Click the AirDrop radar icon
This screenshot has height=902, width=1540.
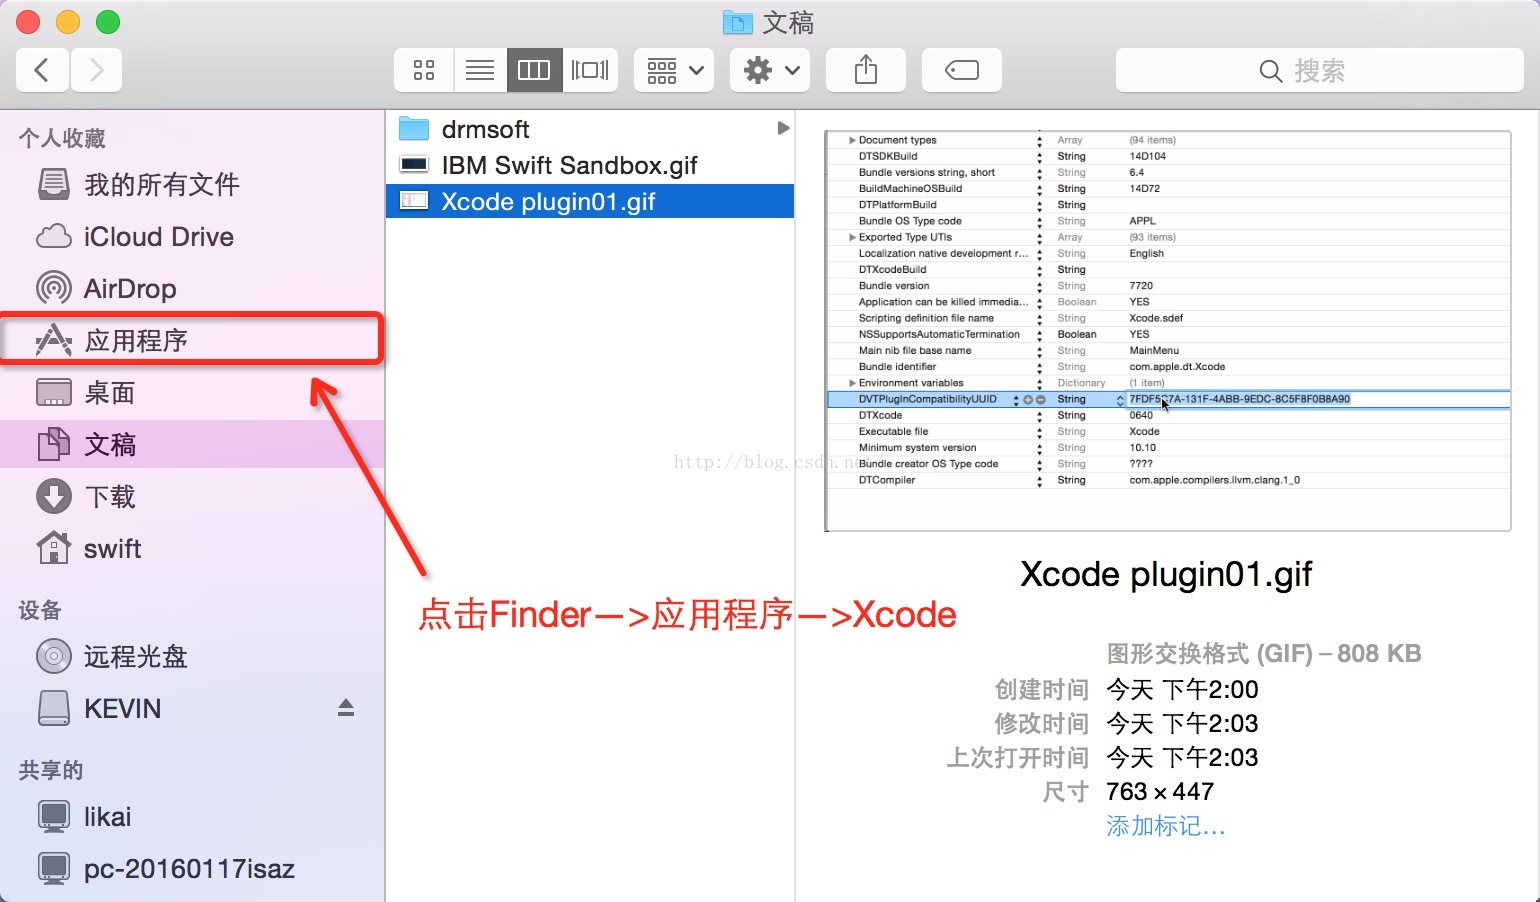tap(54, 288)
